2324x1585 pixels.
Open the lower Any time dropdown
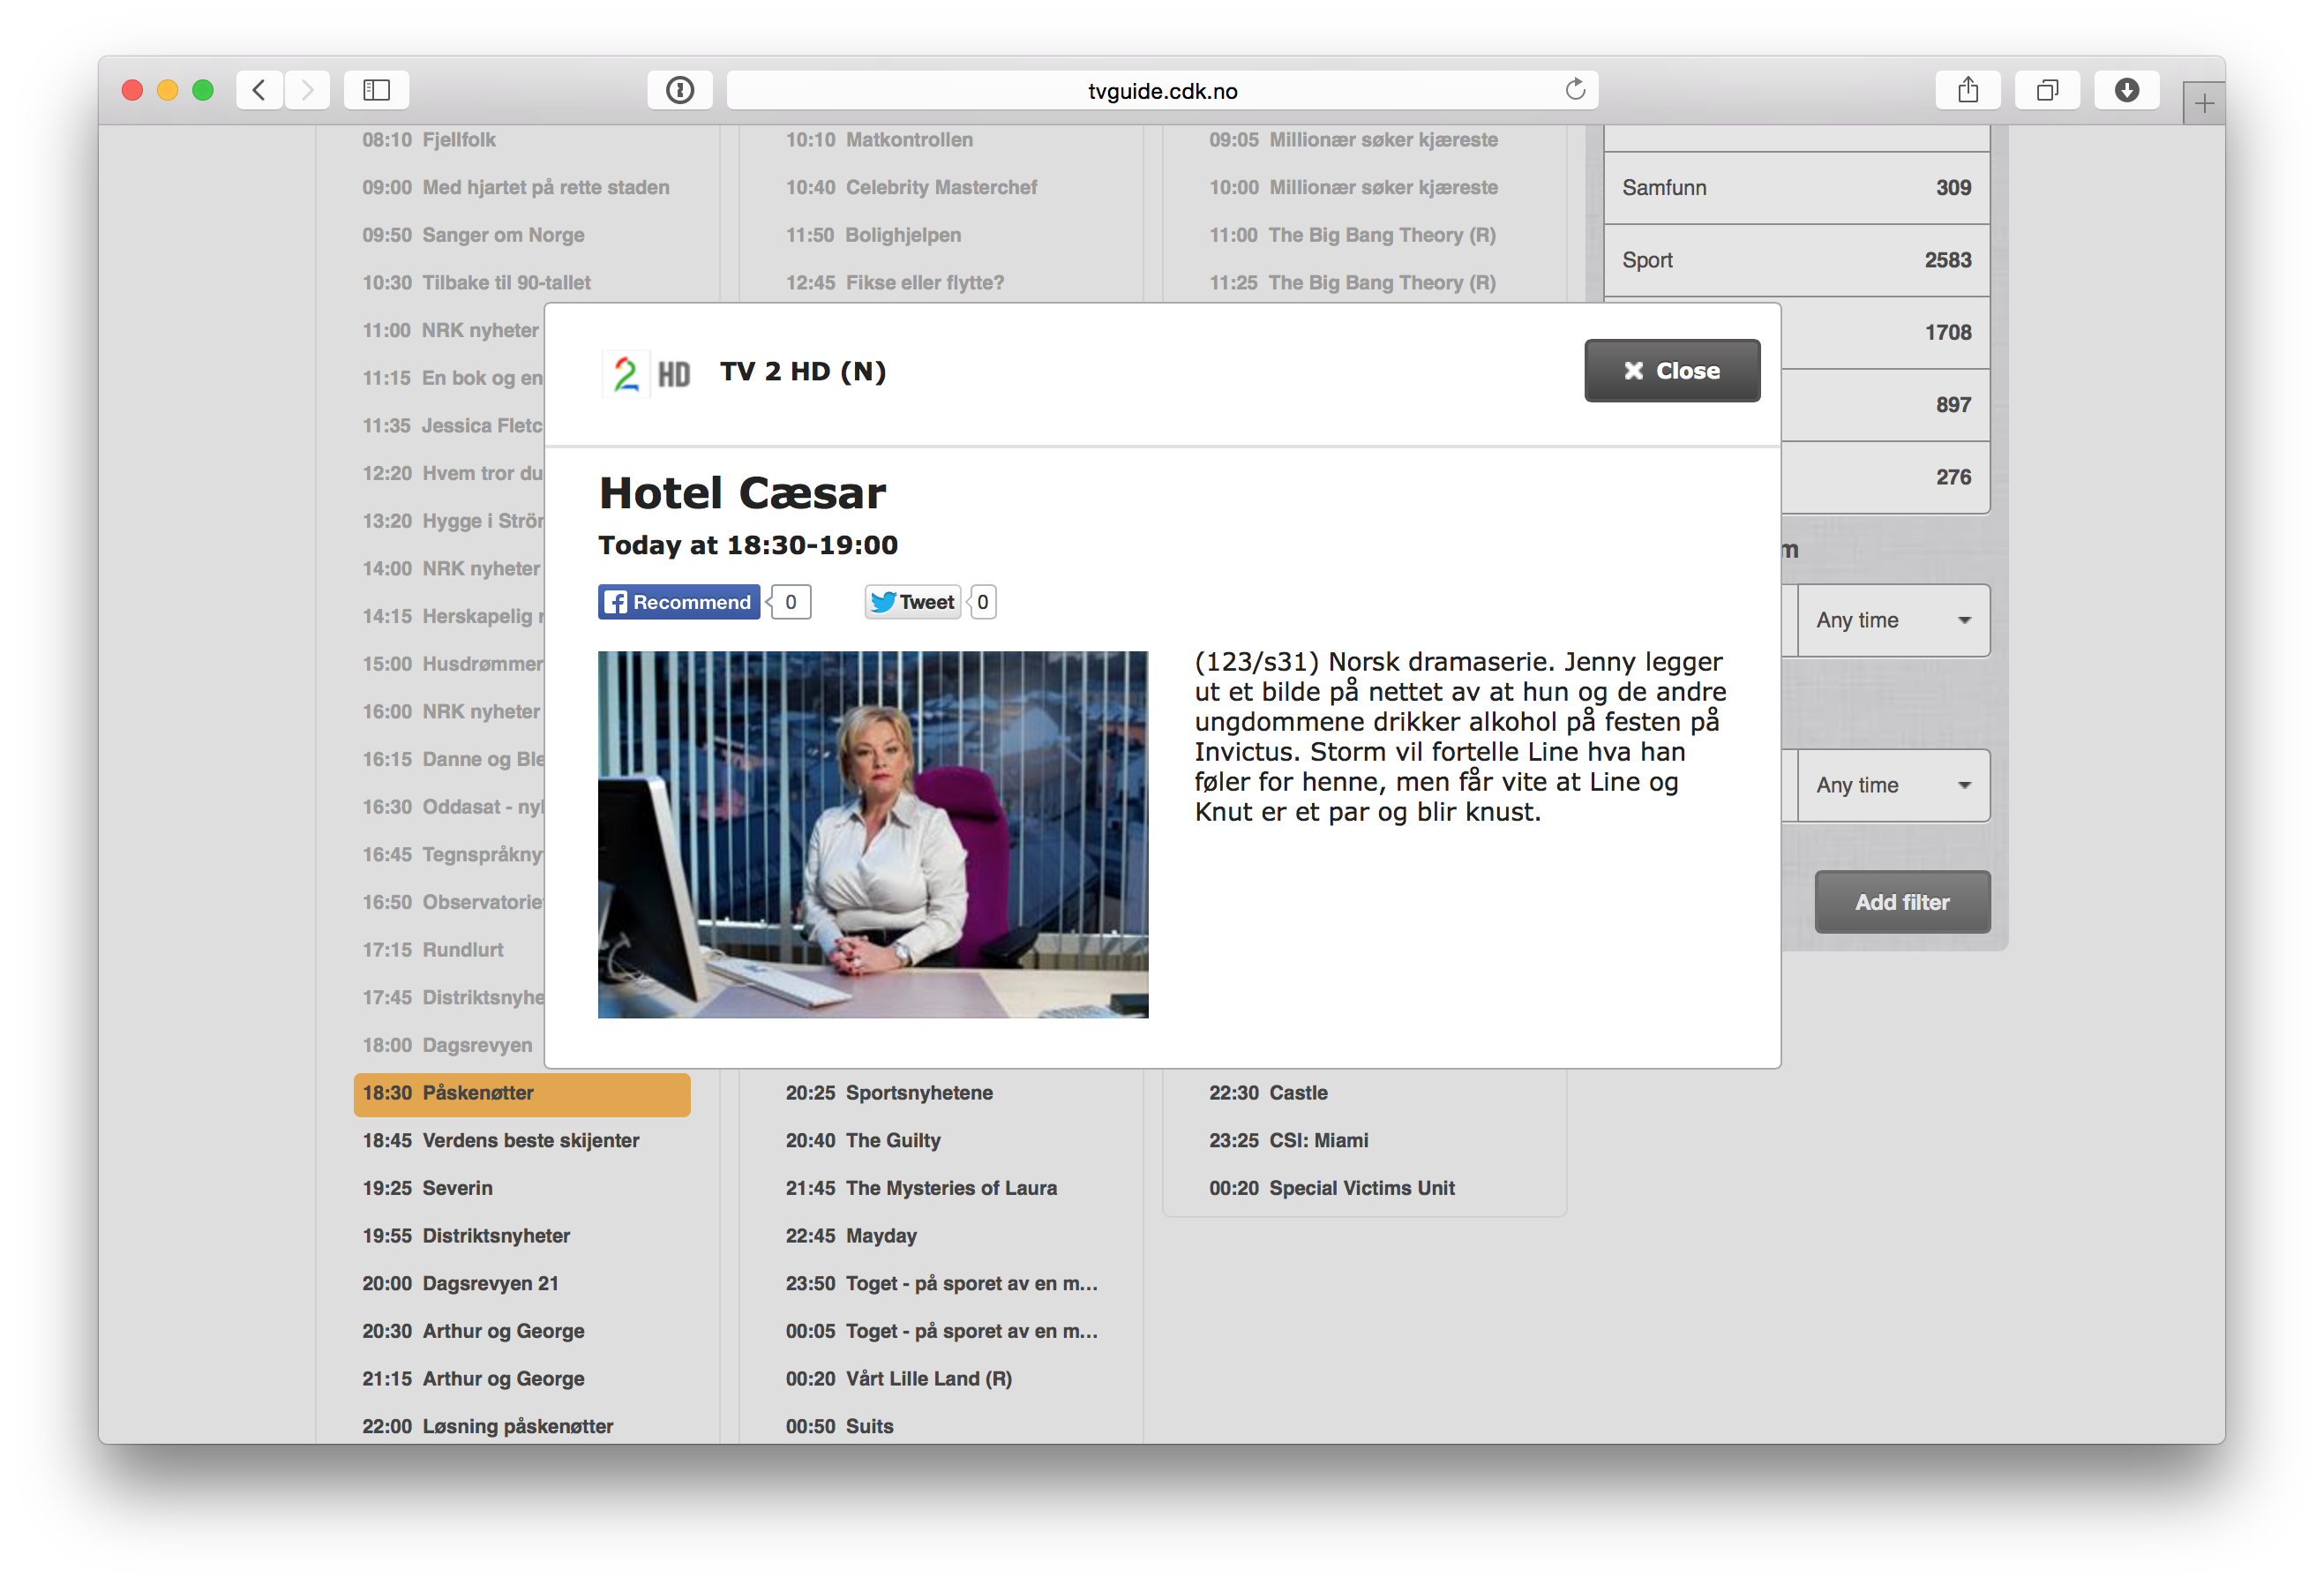(x=1892, y=785)
